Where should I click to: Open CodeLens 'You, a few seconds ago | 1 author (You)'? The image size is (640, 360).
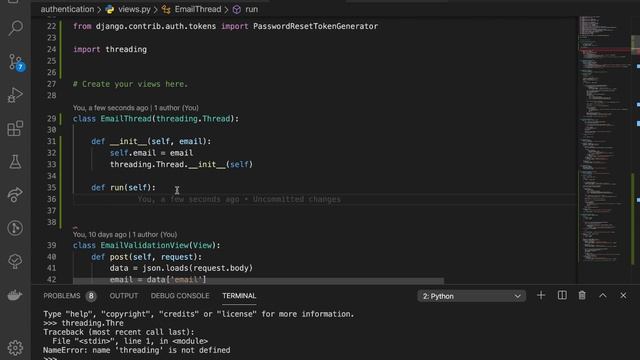tap(136, 108)
